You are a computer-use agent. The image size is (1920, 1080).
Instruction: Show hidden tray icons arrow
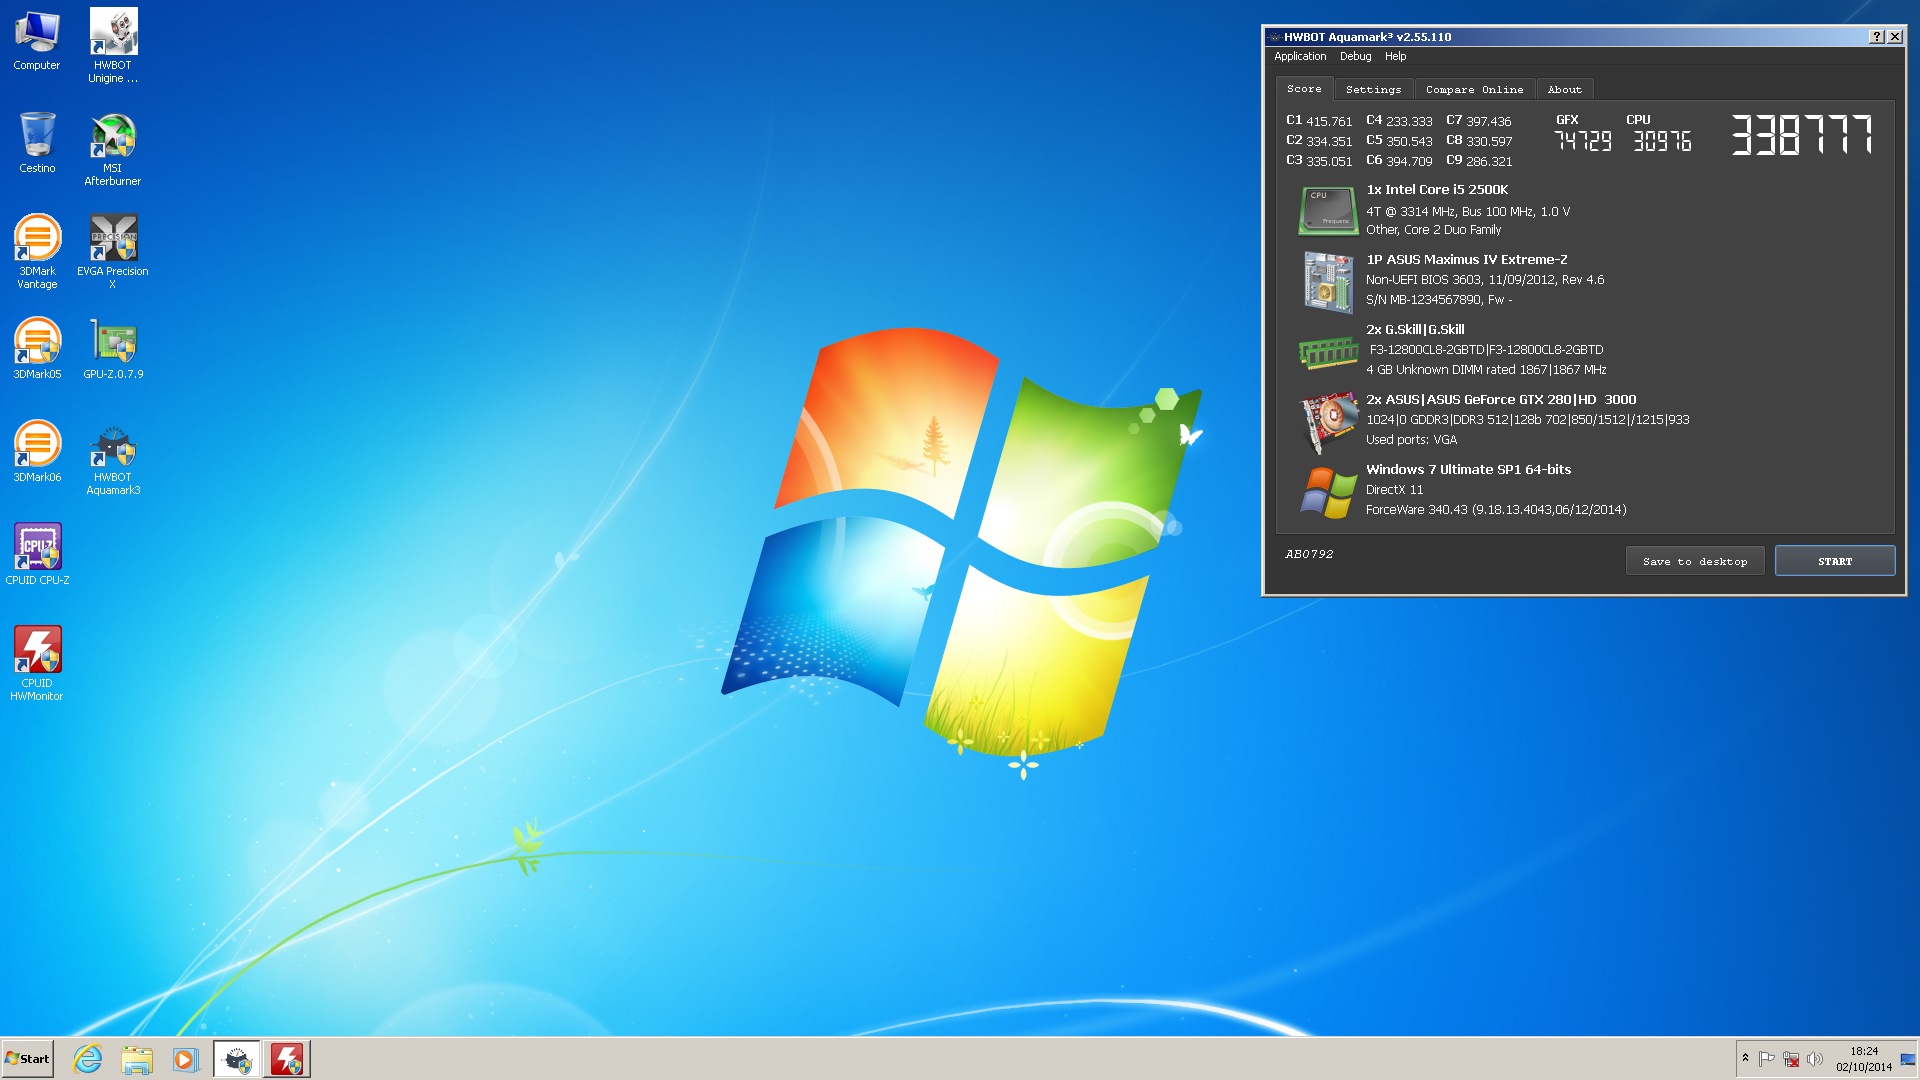tap(1745, 1058)
